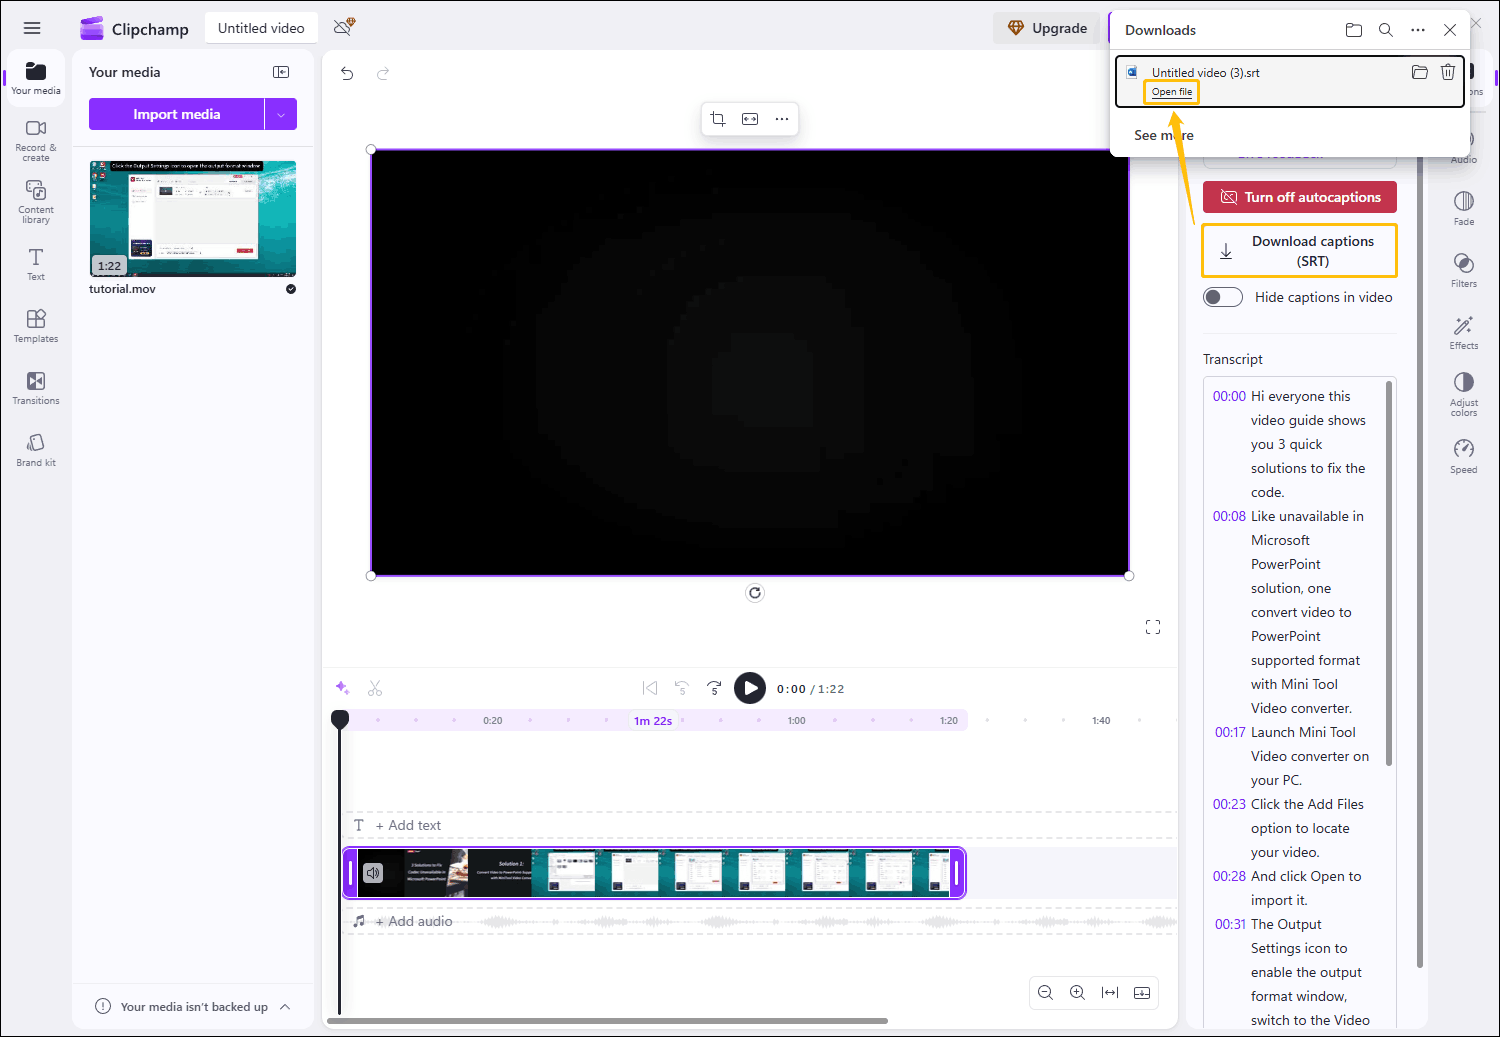Open the Text panel in the left sidebar
Image resolution: width=1500 pixels, height=1037 pixels.
35,263
